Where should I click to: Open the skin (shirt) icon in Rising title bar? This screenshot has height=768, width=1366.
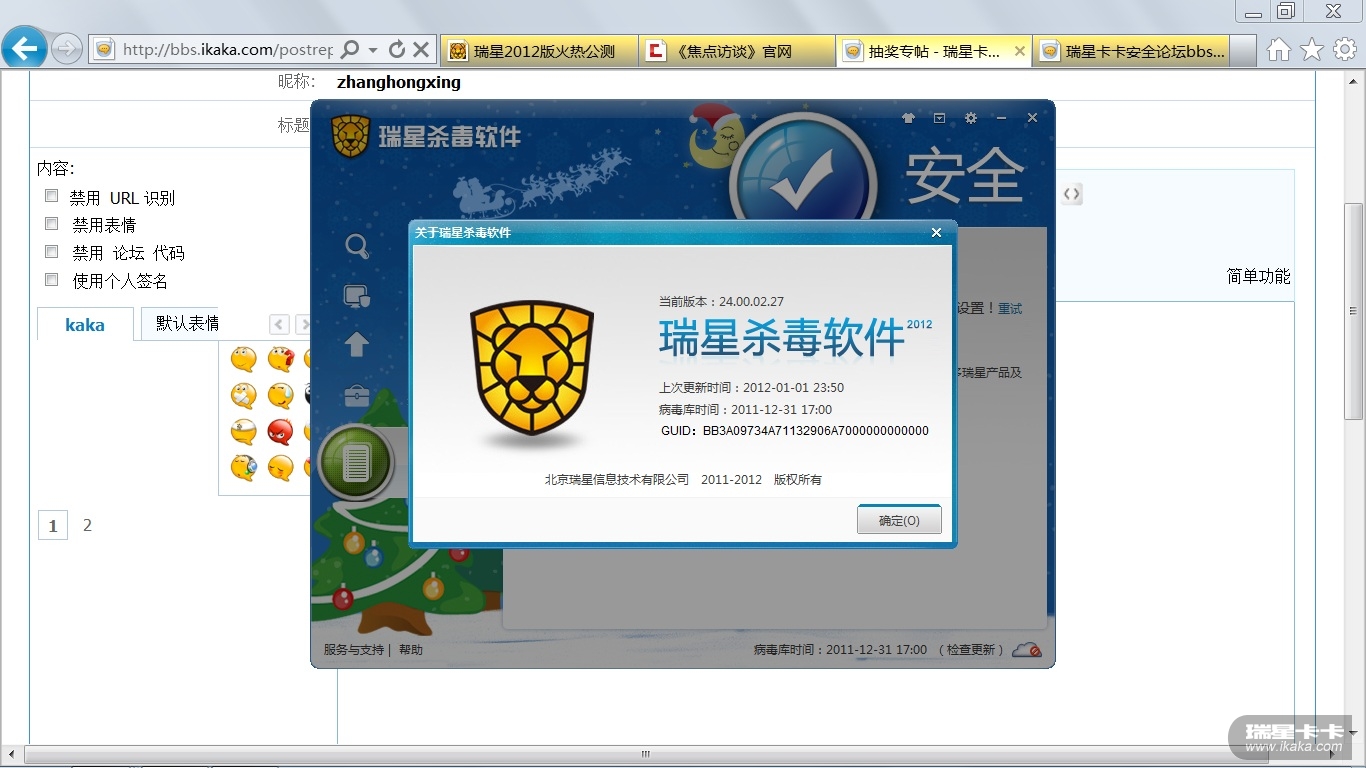[x=908, y=118]
